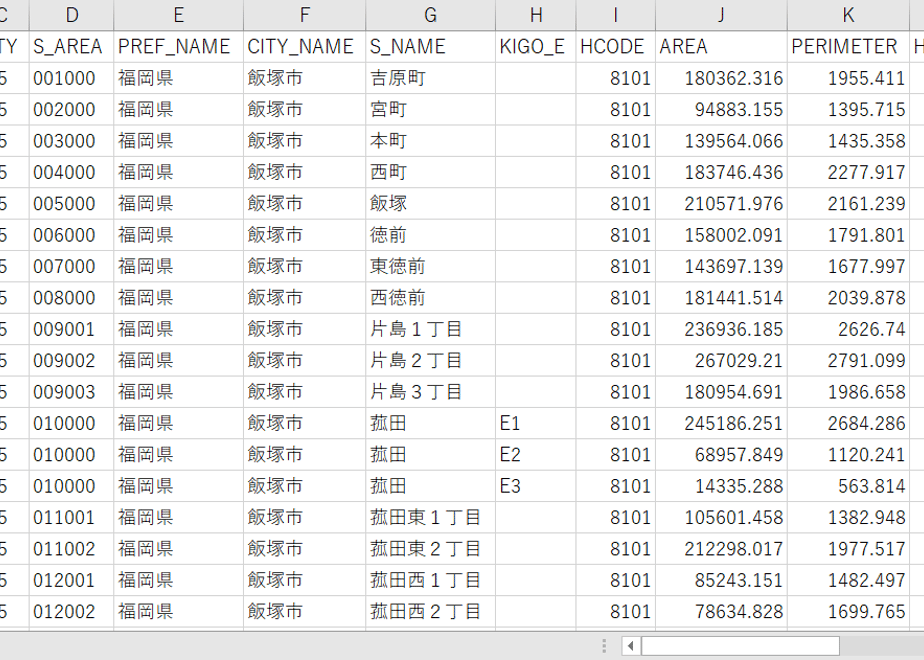924x660 pixels.
Task: Select column D header
Action: point(71,15)
